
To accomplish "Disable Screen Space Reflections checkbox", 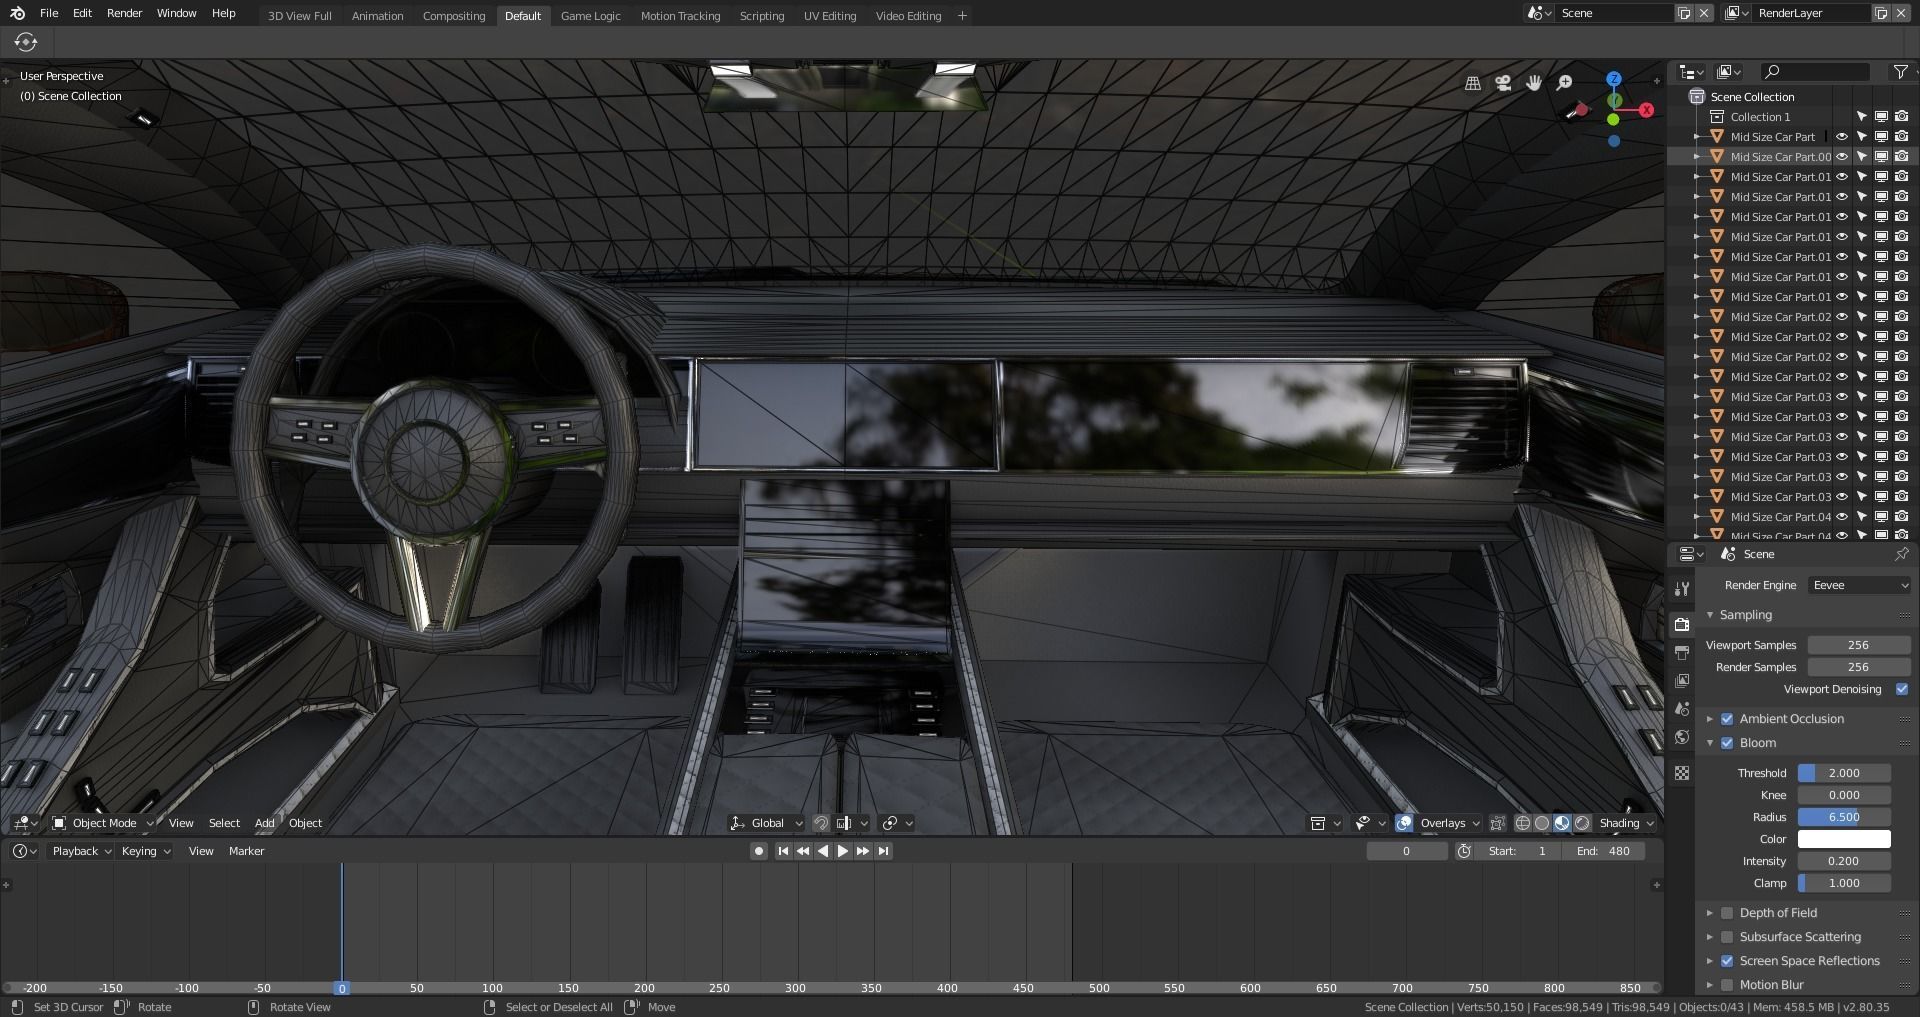I will click(x=1727, y=961).
